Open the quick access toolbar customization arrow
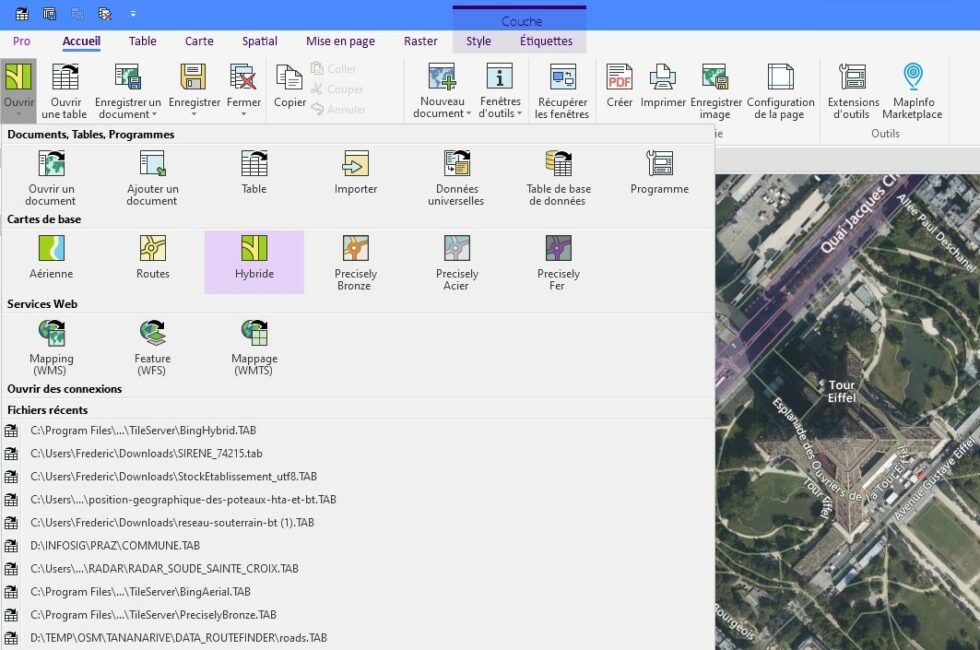 click(x=133, y=14)
